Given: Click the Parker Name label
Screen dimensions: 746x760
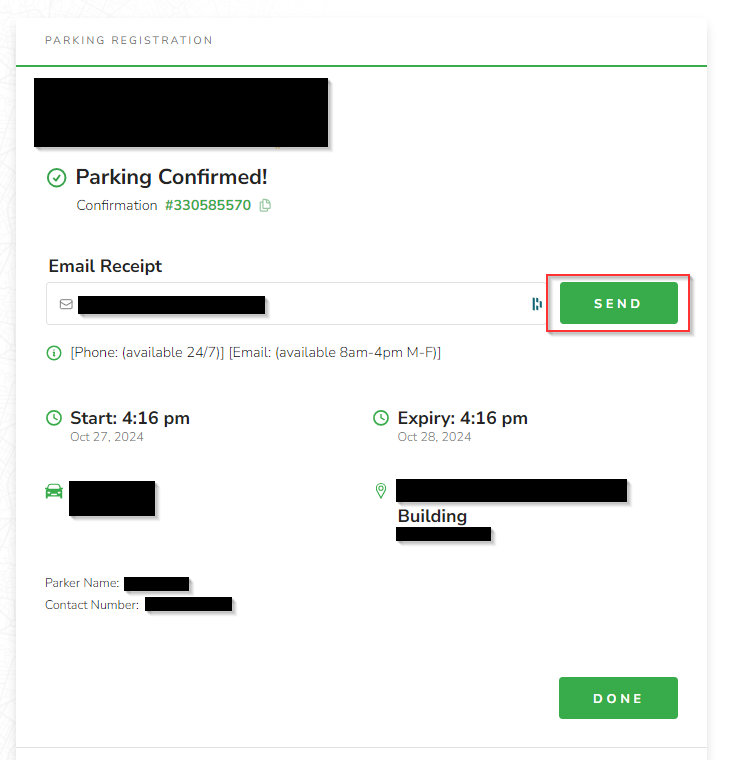Looking at the screenshot, I should pyautogui.click(x=82, y=583).
